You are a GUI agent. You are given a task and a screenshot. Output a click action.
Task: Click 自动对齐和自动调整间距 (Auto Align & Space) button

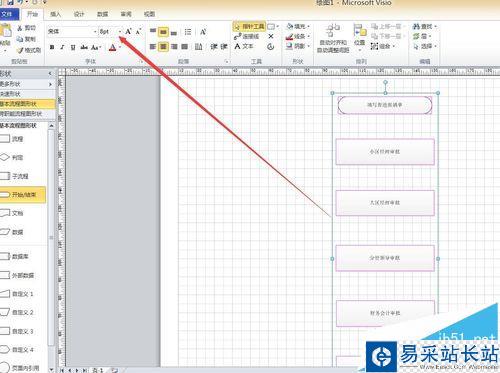333,39
